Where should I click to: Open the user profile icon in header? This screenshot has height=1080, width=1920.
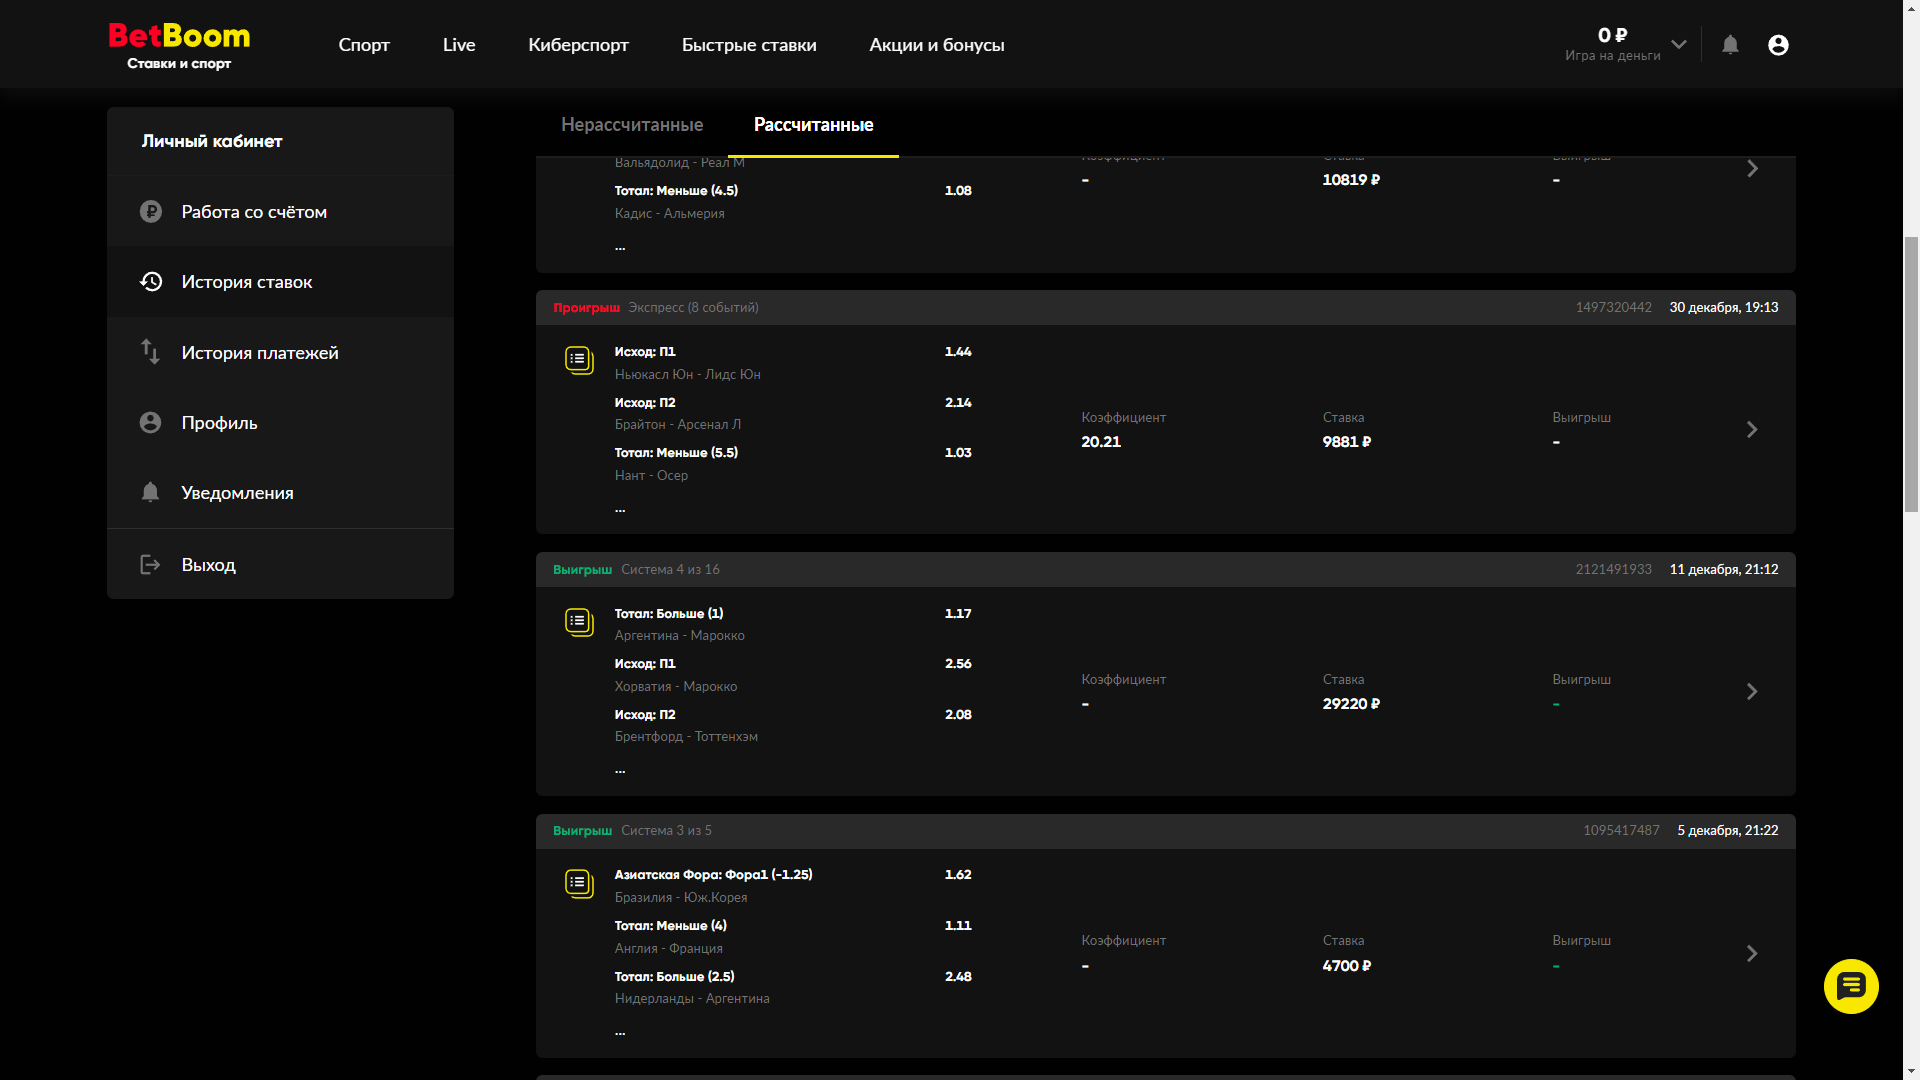(x=1778, y=45)
